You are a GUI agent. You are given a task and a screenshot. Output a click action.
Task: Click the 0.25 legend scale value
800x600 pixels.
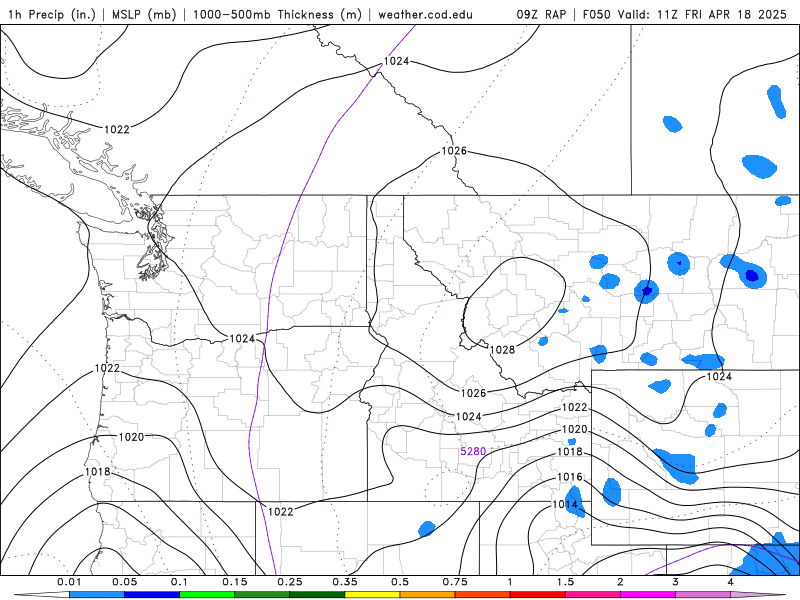coord(290,582)
